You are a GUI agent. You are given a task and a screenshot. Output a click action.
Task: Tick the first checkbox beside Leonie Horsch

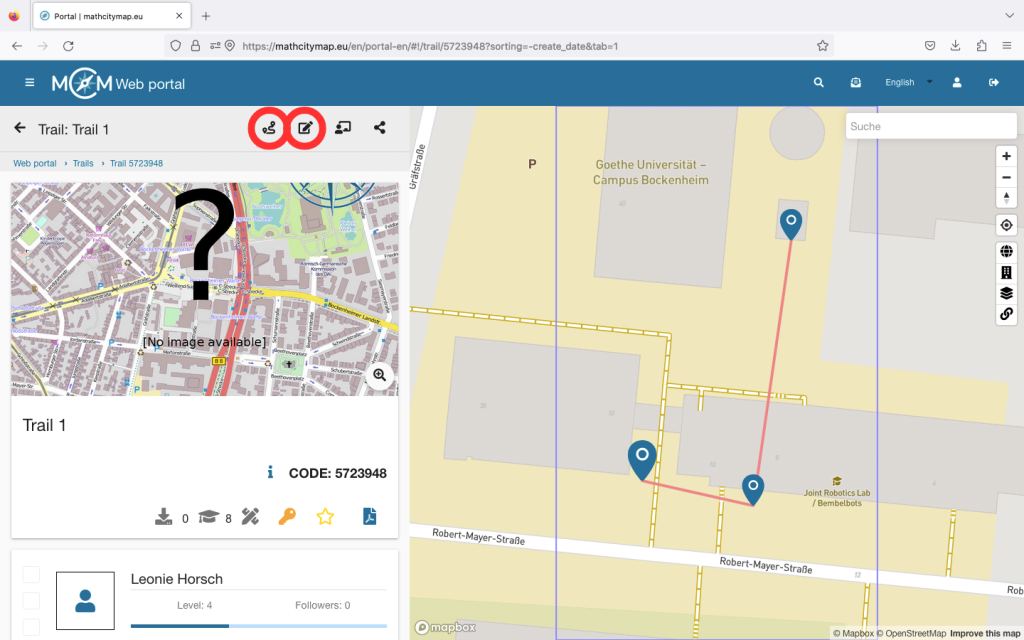32,574
